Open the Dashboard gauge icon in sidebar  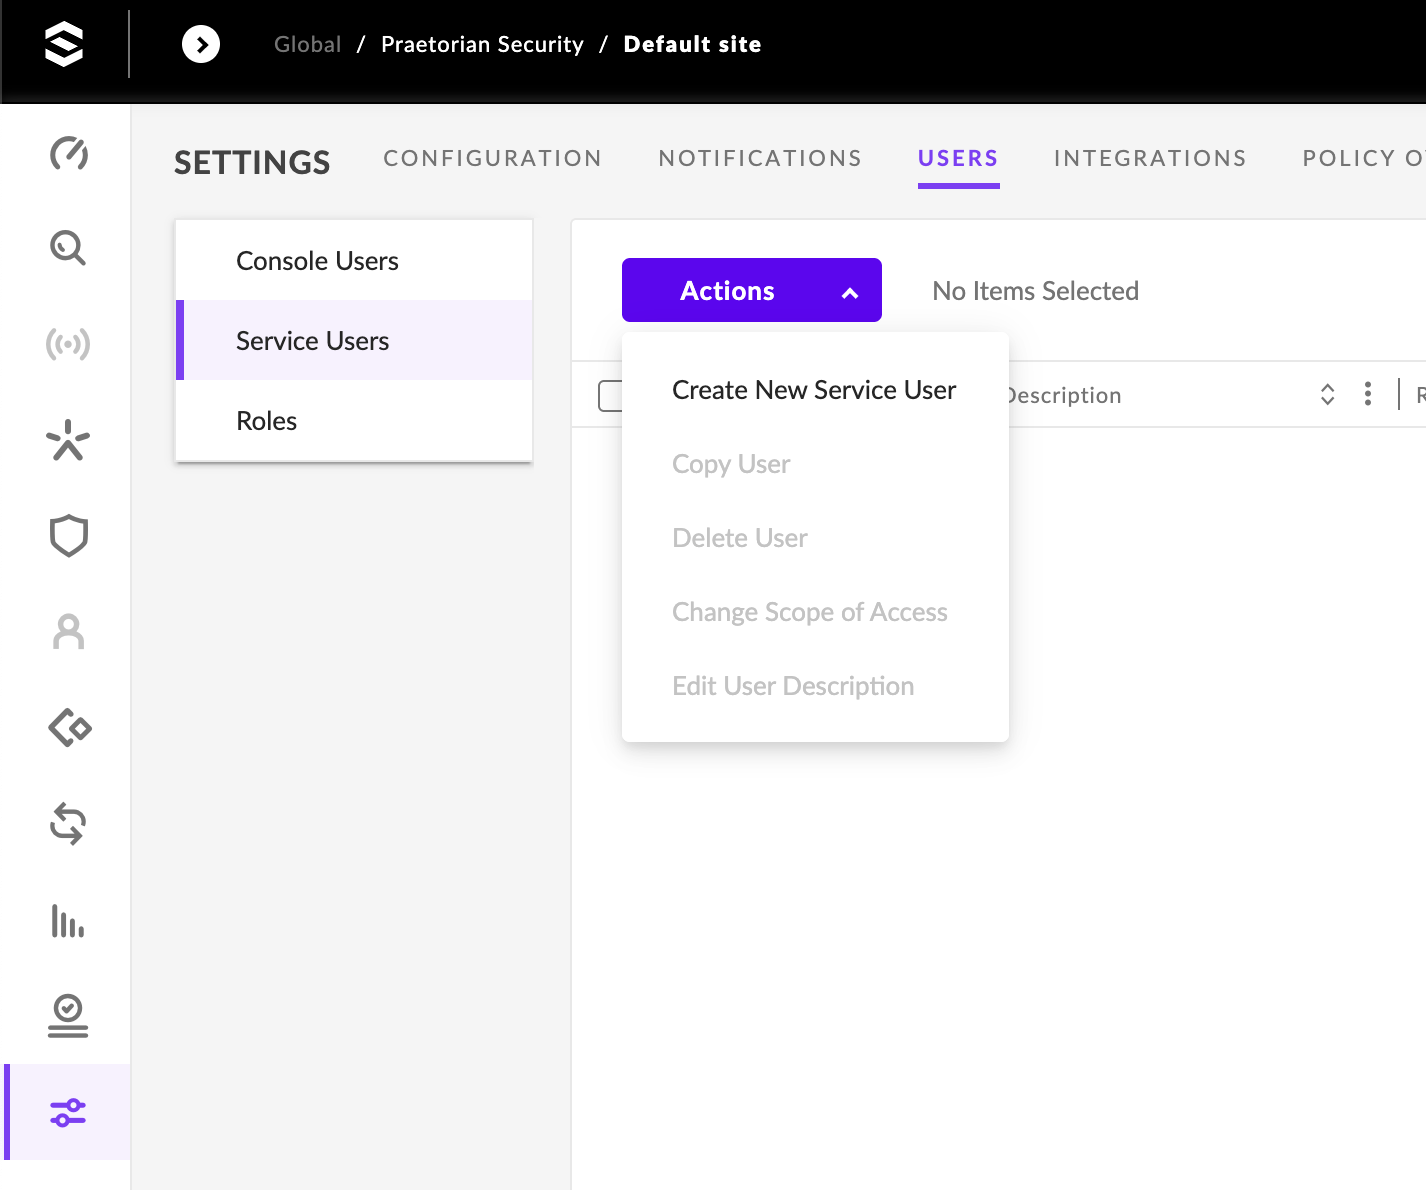pos(68,154)
